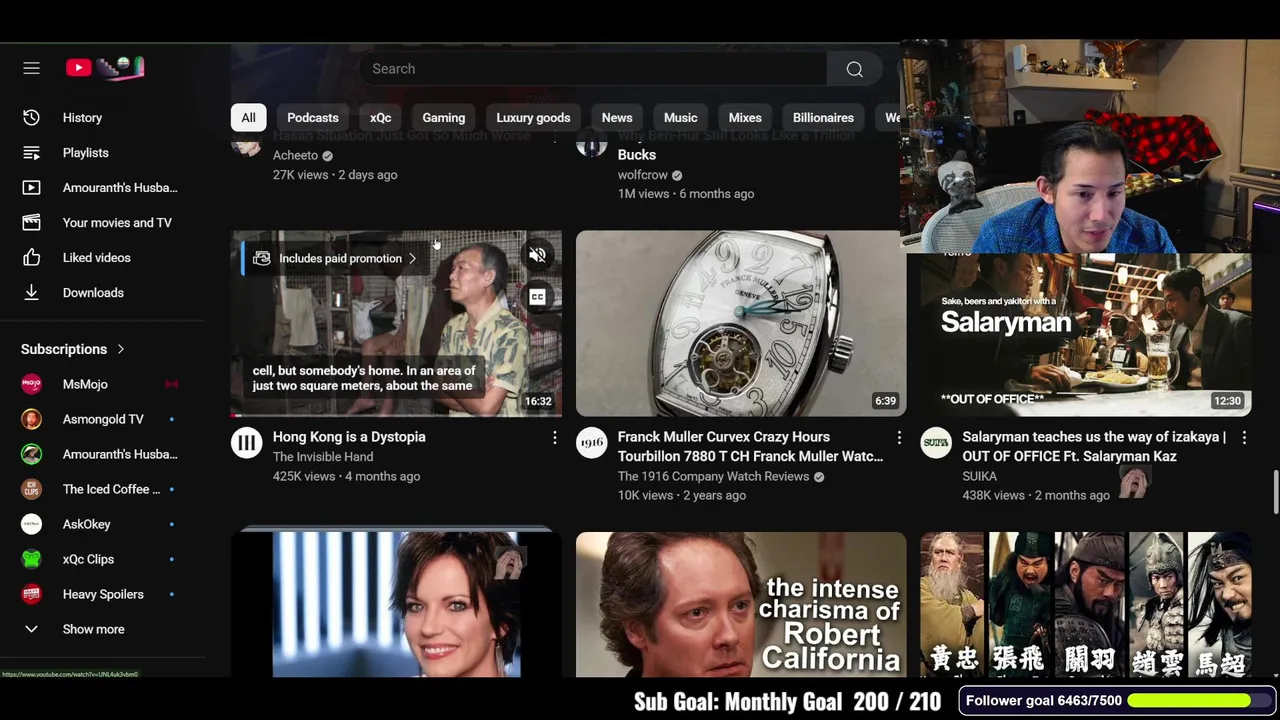Open options menu for Franck Muller video

click(x=899, y=438)
